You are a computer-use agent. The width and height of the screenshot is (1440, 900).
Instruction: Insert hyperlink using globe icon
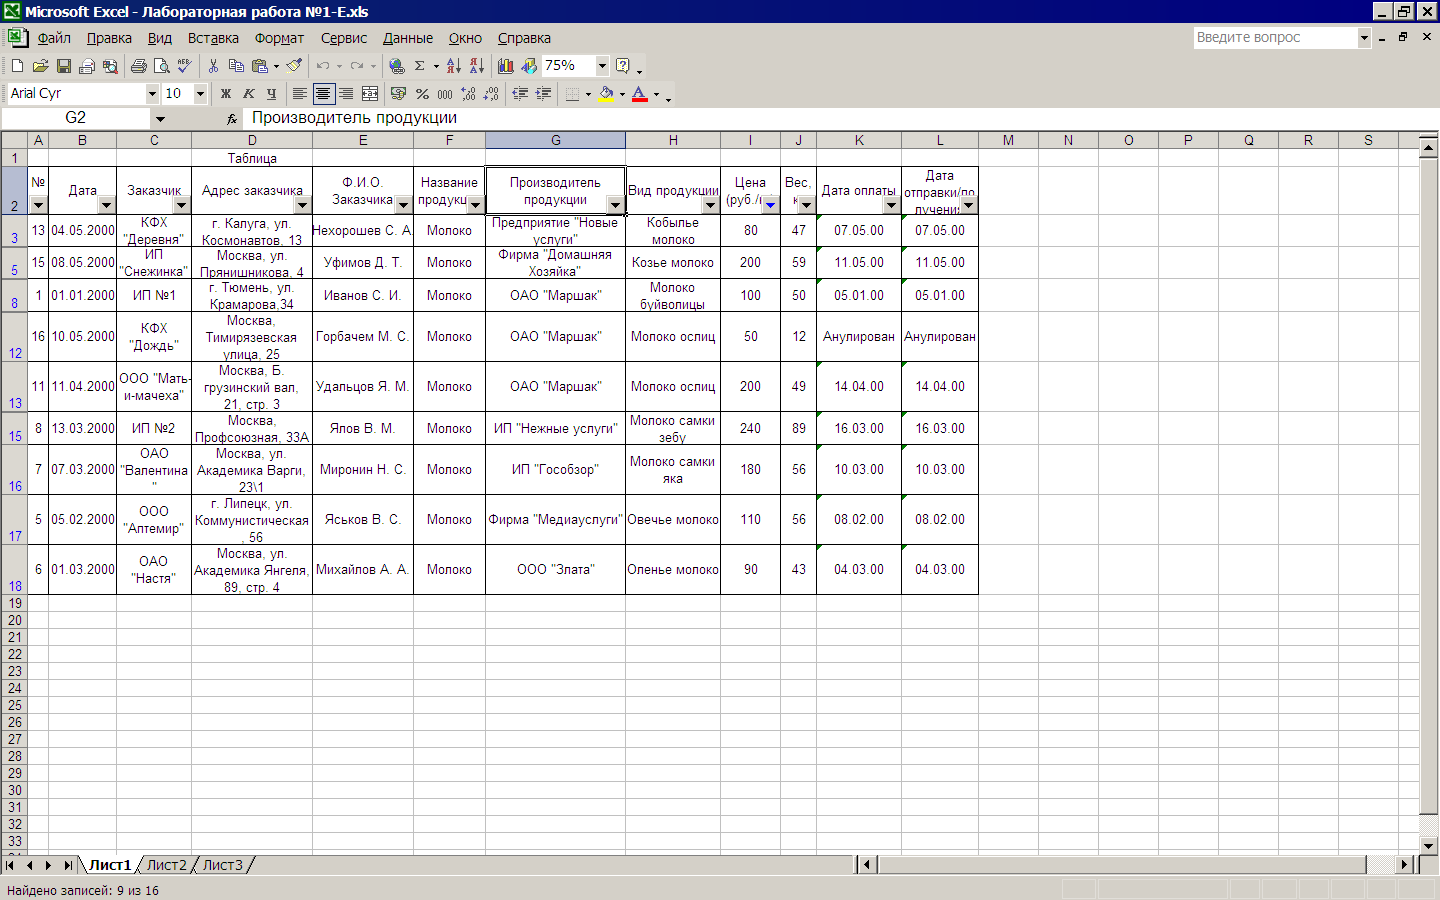click(397, 66)
